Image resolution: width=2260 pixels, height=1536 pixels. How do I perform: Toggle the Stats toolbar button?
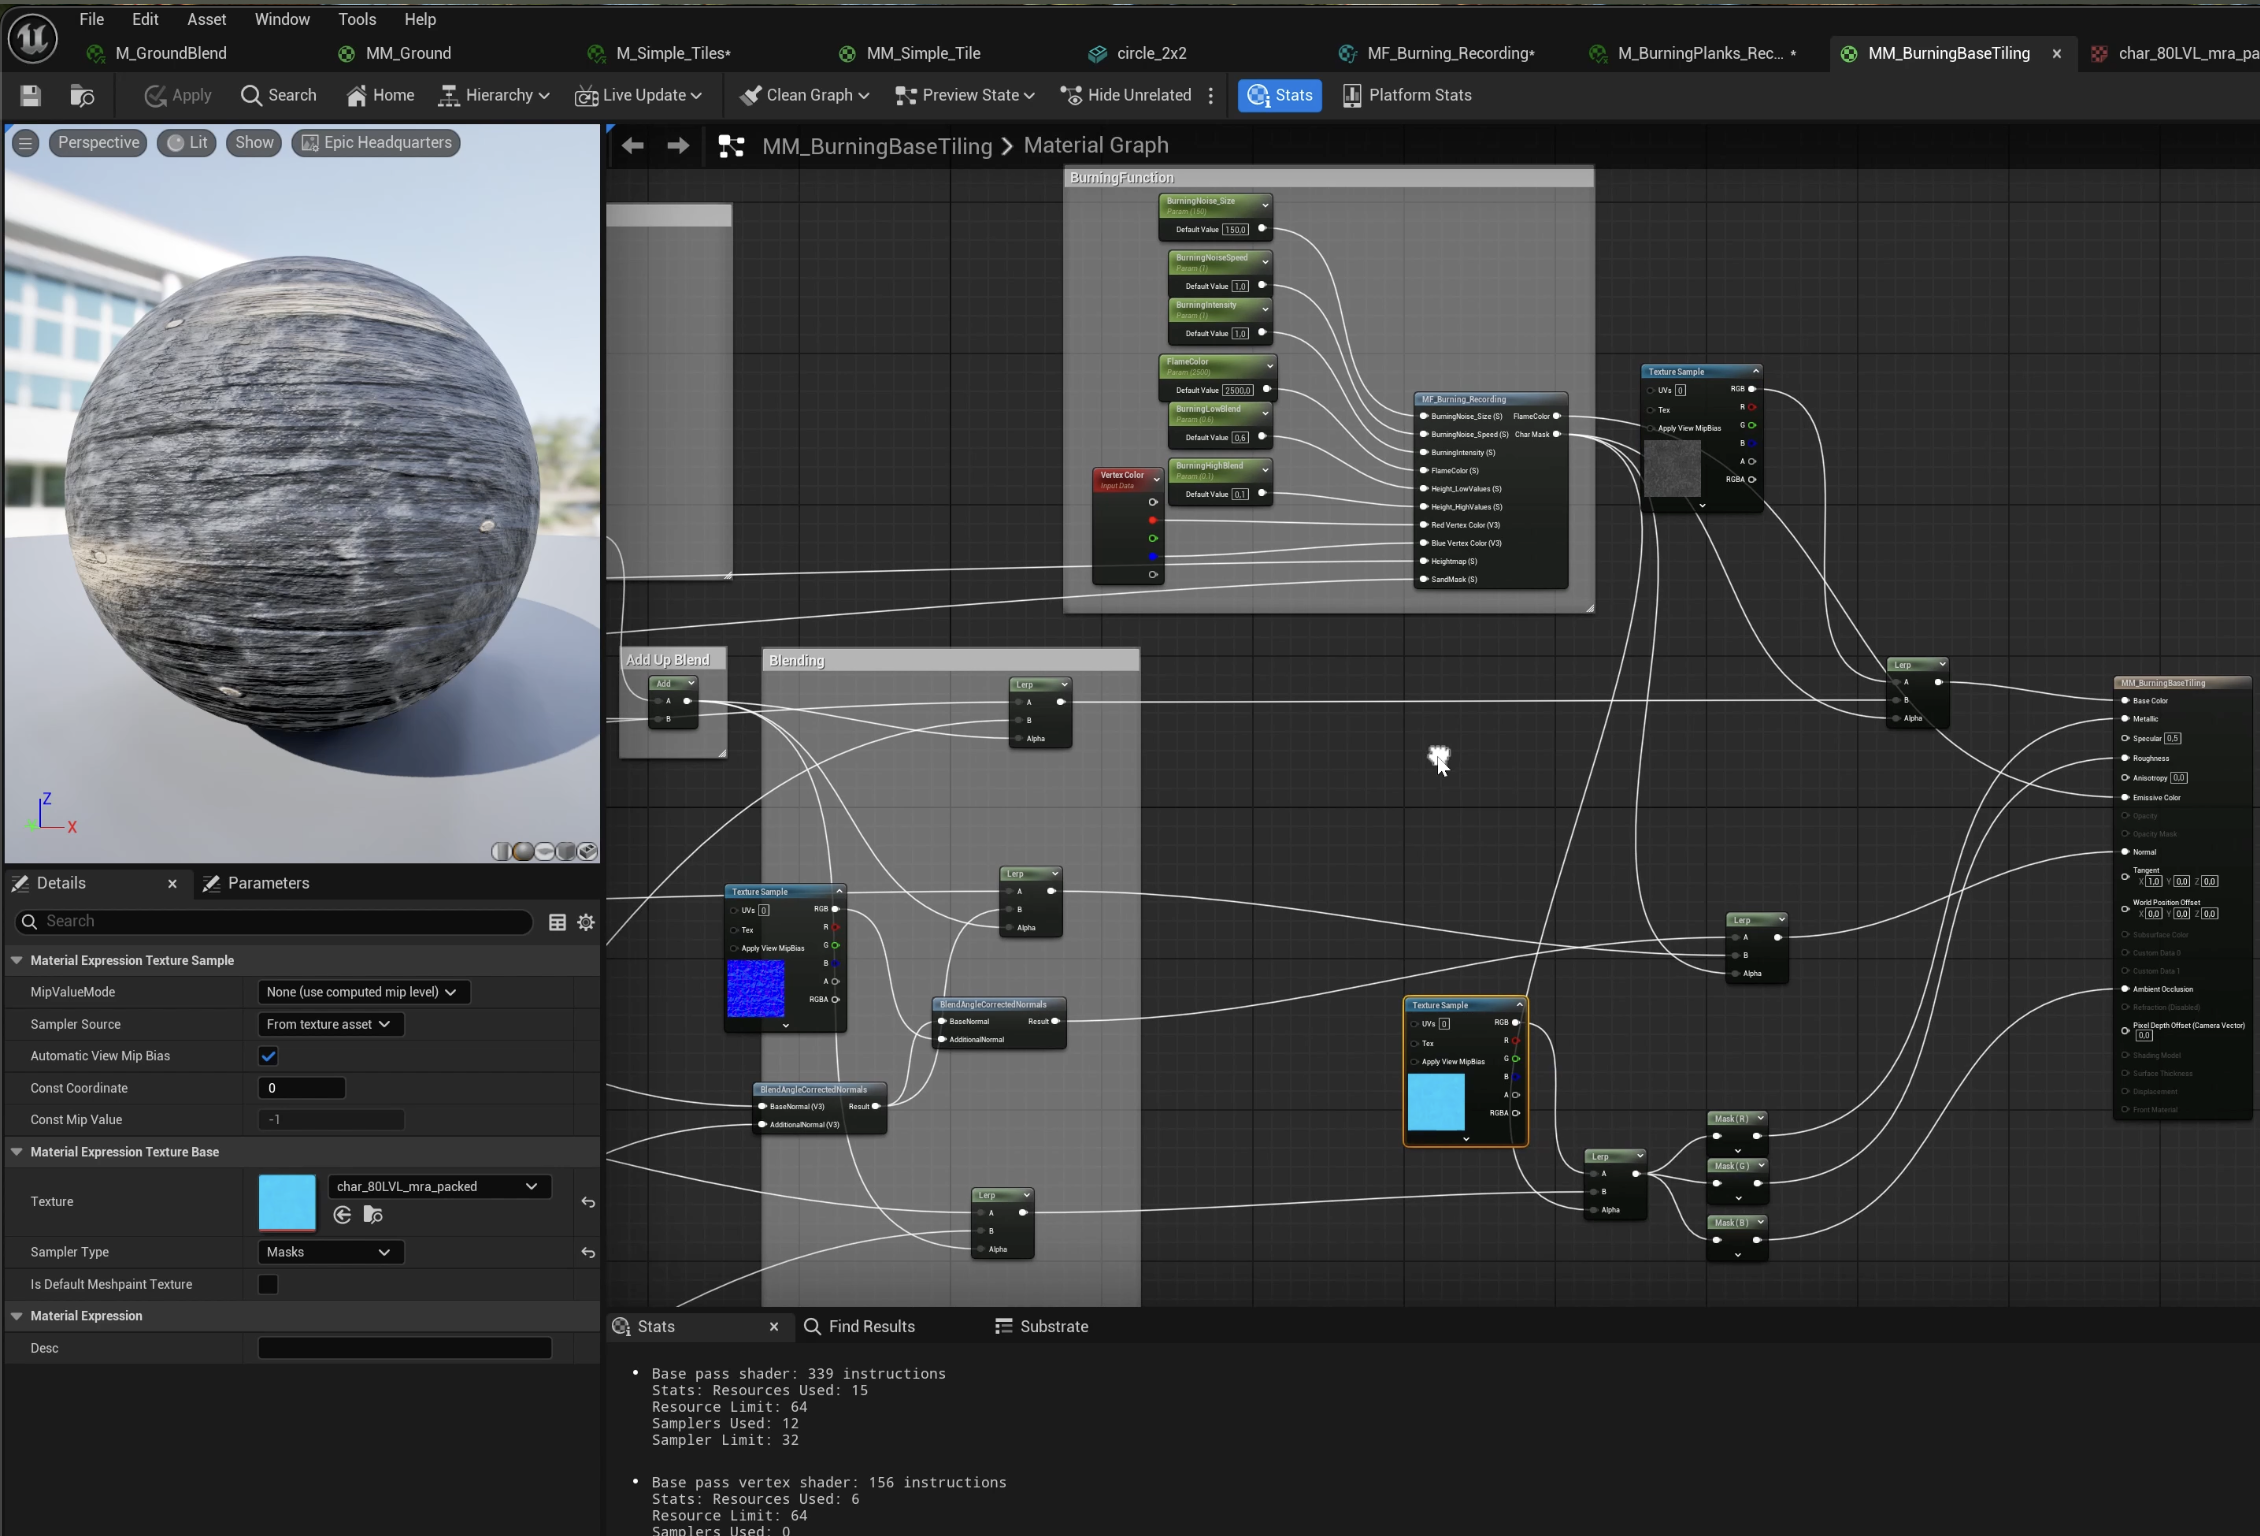pyautogui.click(x=1279, y=95)
